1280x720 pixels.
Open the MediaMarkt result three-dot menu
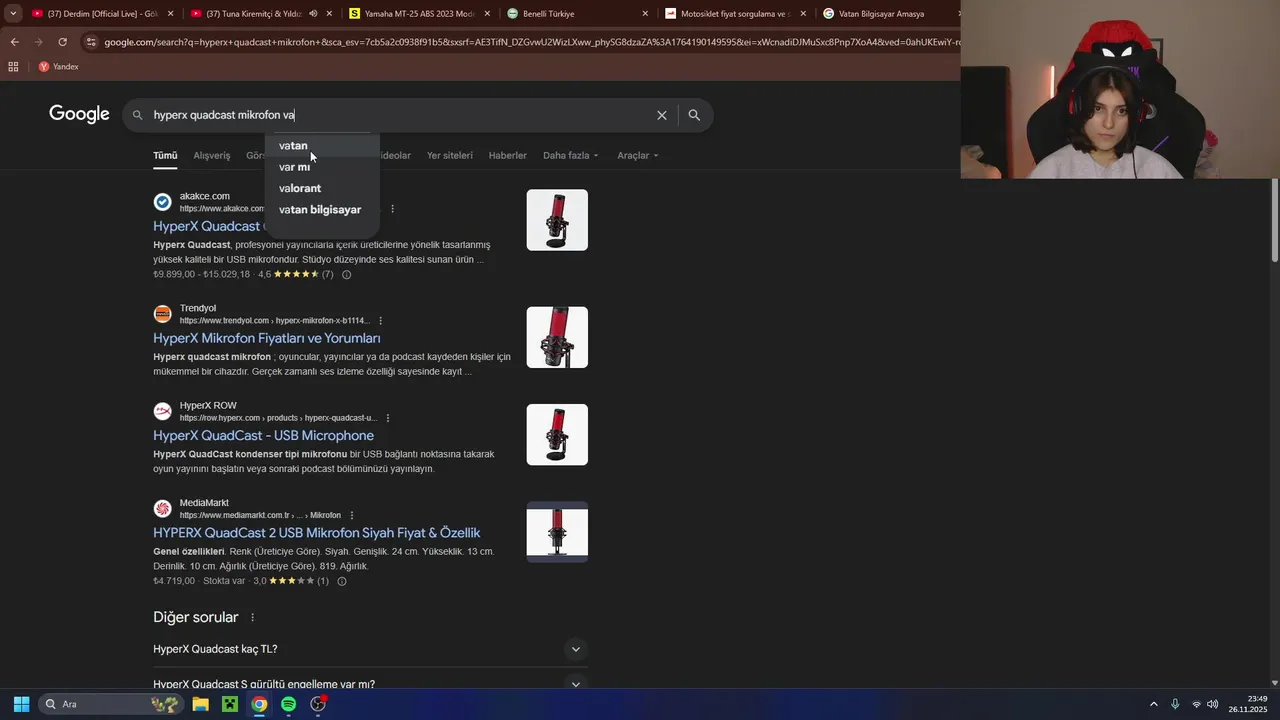pyautogui.click(x=352, y=515)
